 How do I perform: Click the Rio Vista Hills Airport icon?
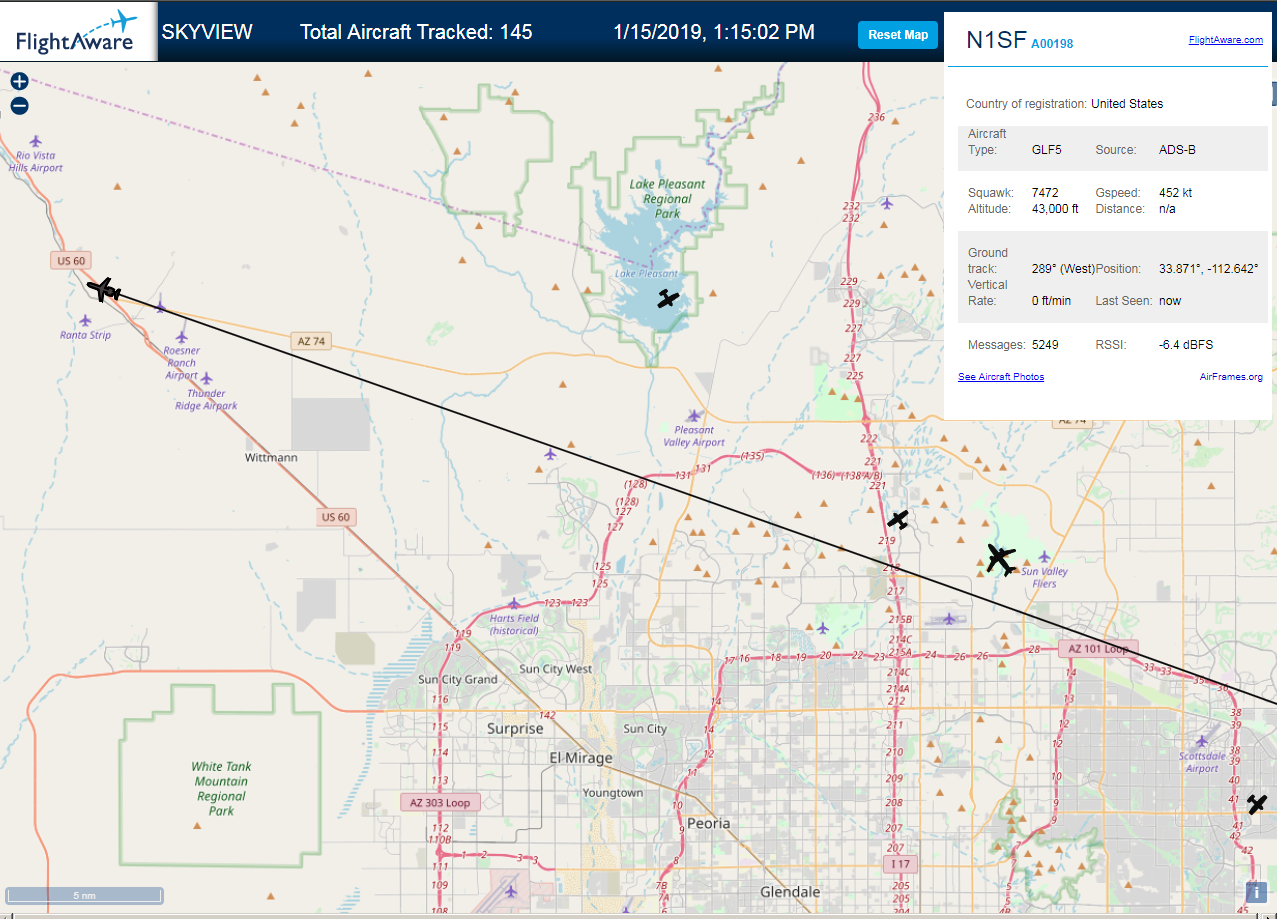(36, 141)
